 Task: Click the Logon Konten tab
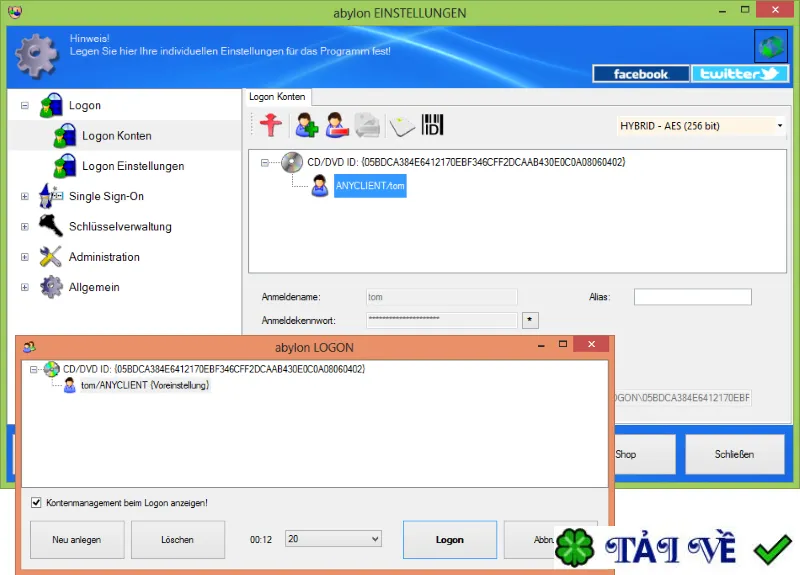[x=277, y=96]
